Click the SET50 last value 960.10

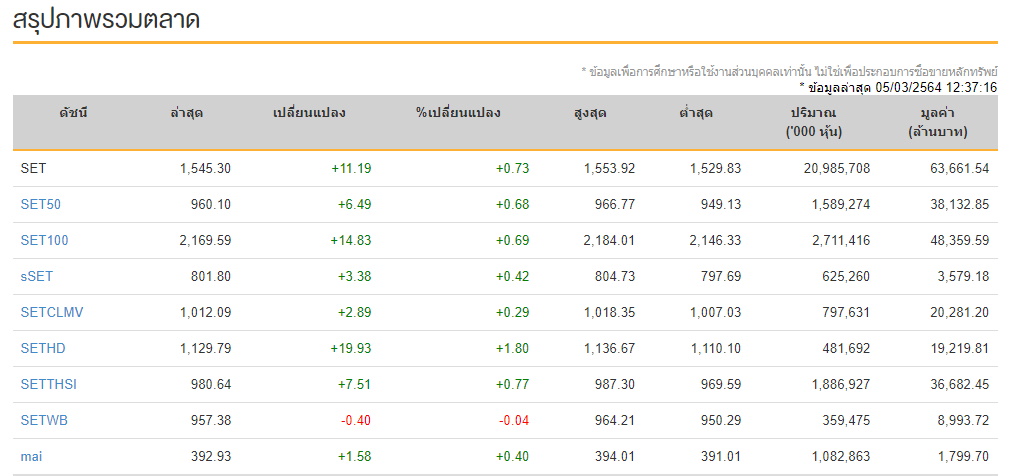pyautogui.click(x=211, y=205)
